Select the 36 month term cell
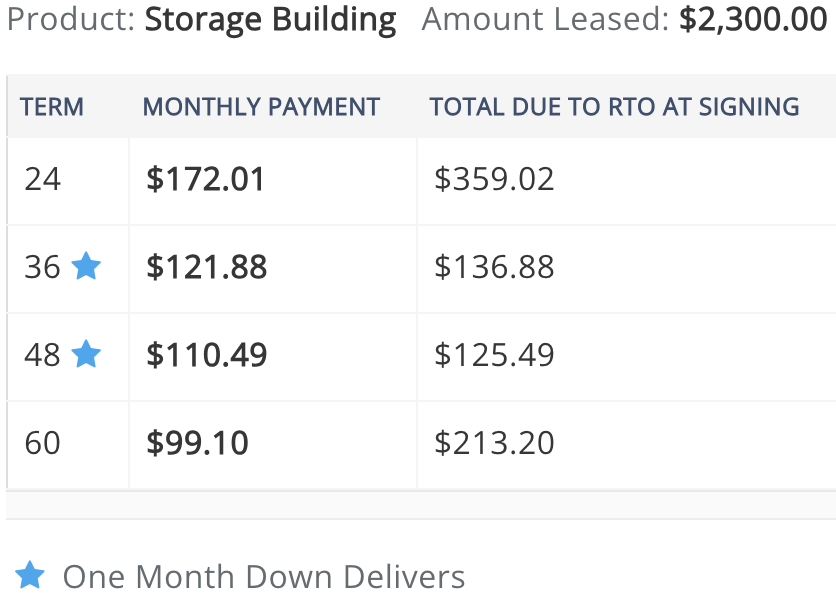The image size is (836, 604). point(68,269)
